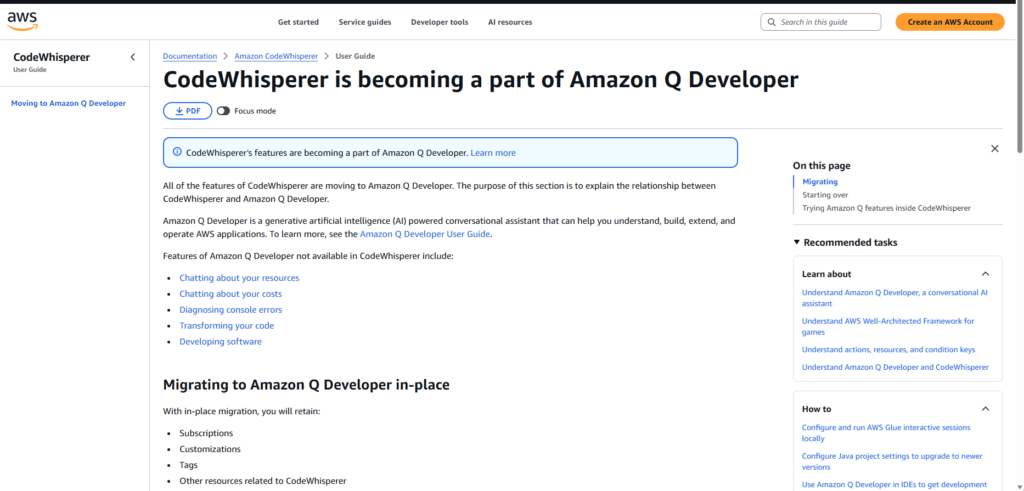Open AI resources in top navigation
Viewport: 1024px width, 491px height.
510,22
